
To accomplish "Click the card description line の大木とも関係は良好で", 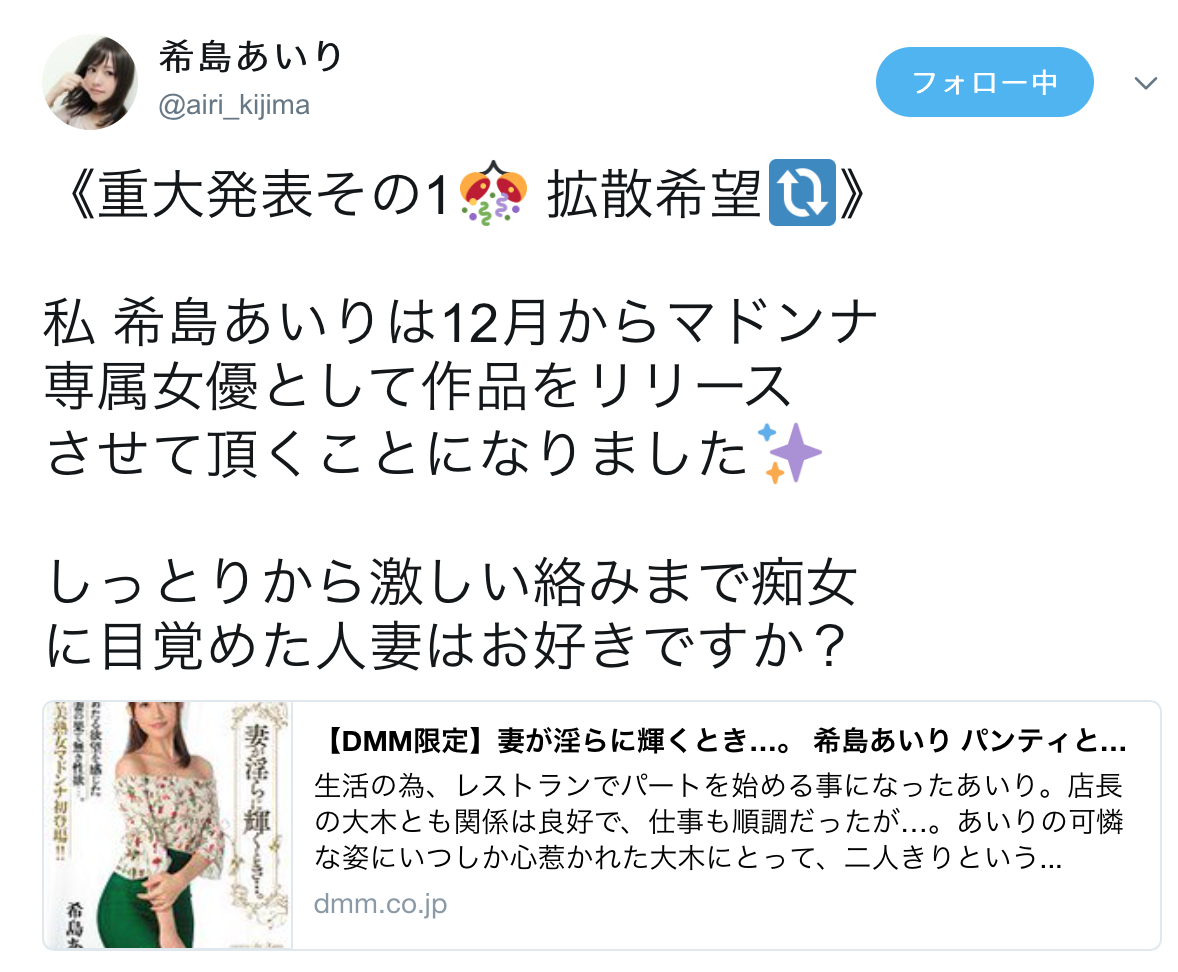I will 719,822.
